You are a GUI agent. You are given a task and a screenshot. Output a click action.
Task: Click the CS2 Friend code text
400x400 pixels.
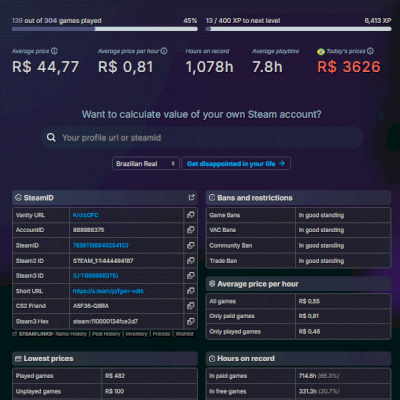(x=91, y=306)
